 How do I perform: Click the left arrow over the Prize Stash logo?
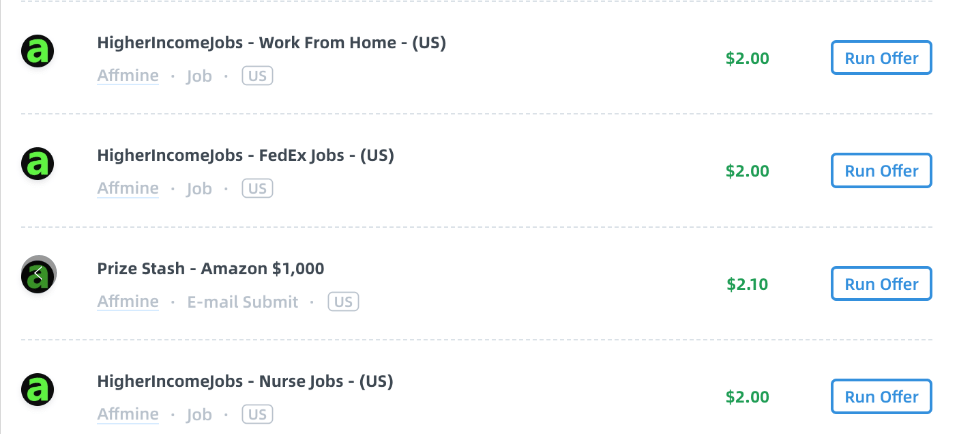[38, 274]
